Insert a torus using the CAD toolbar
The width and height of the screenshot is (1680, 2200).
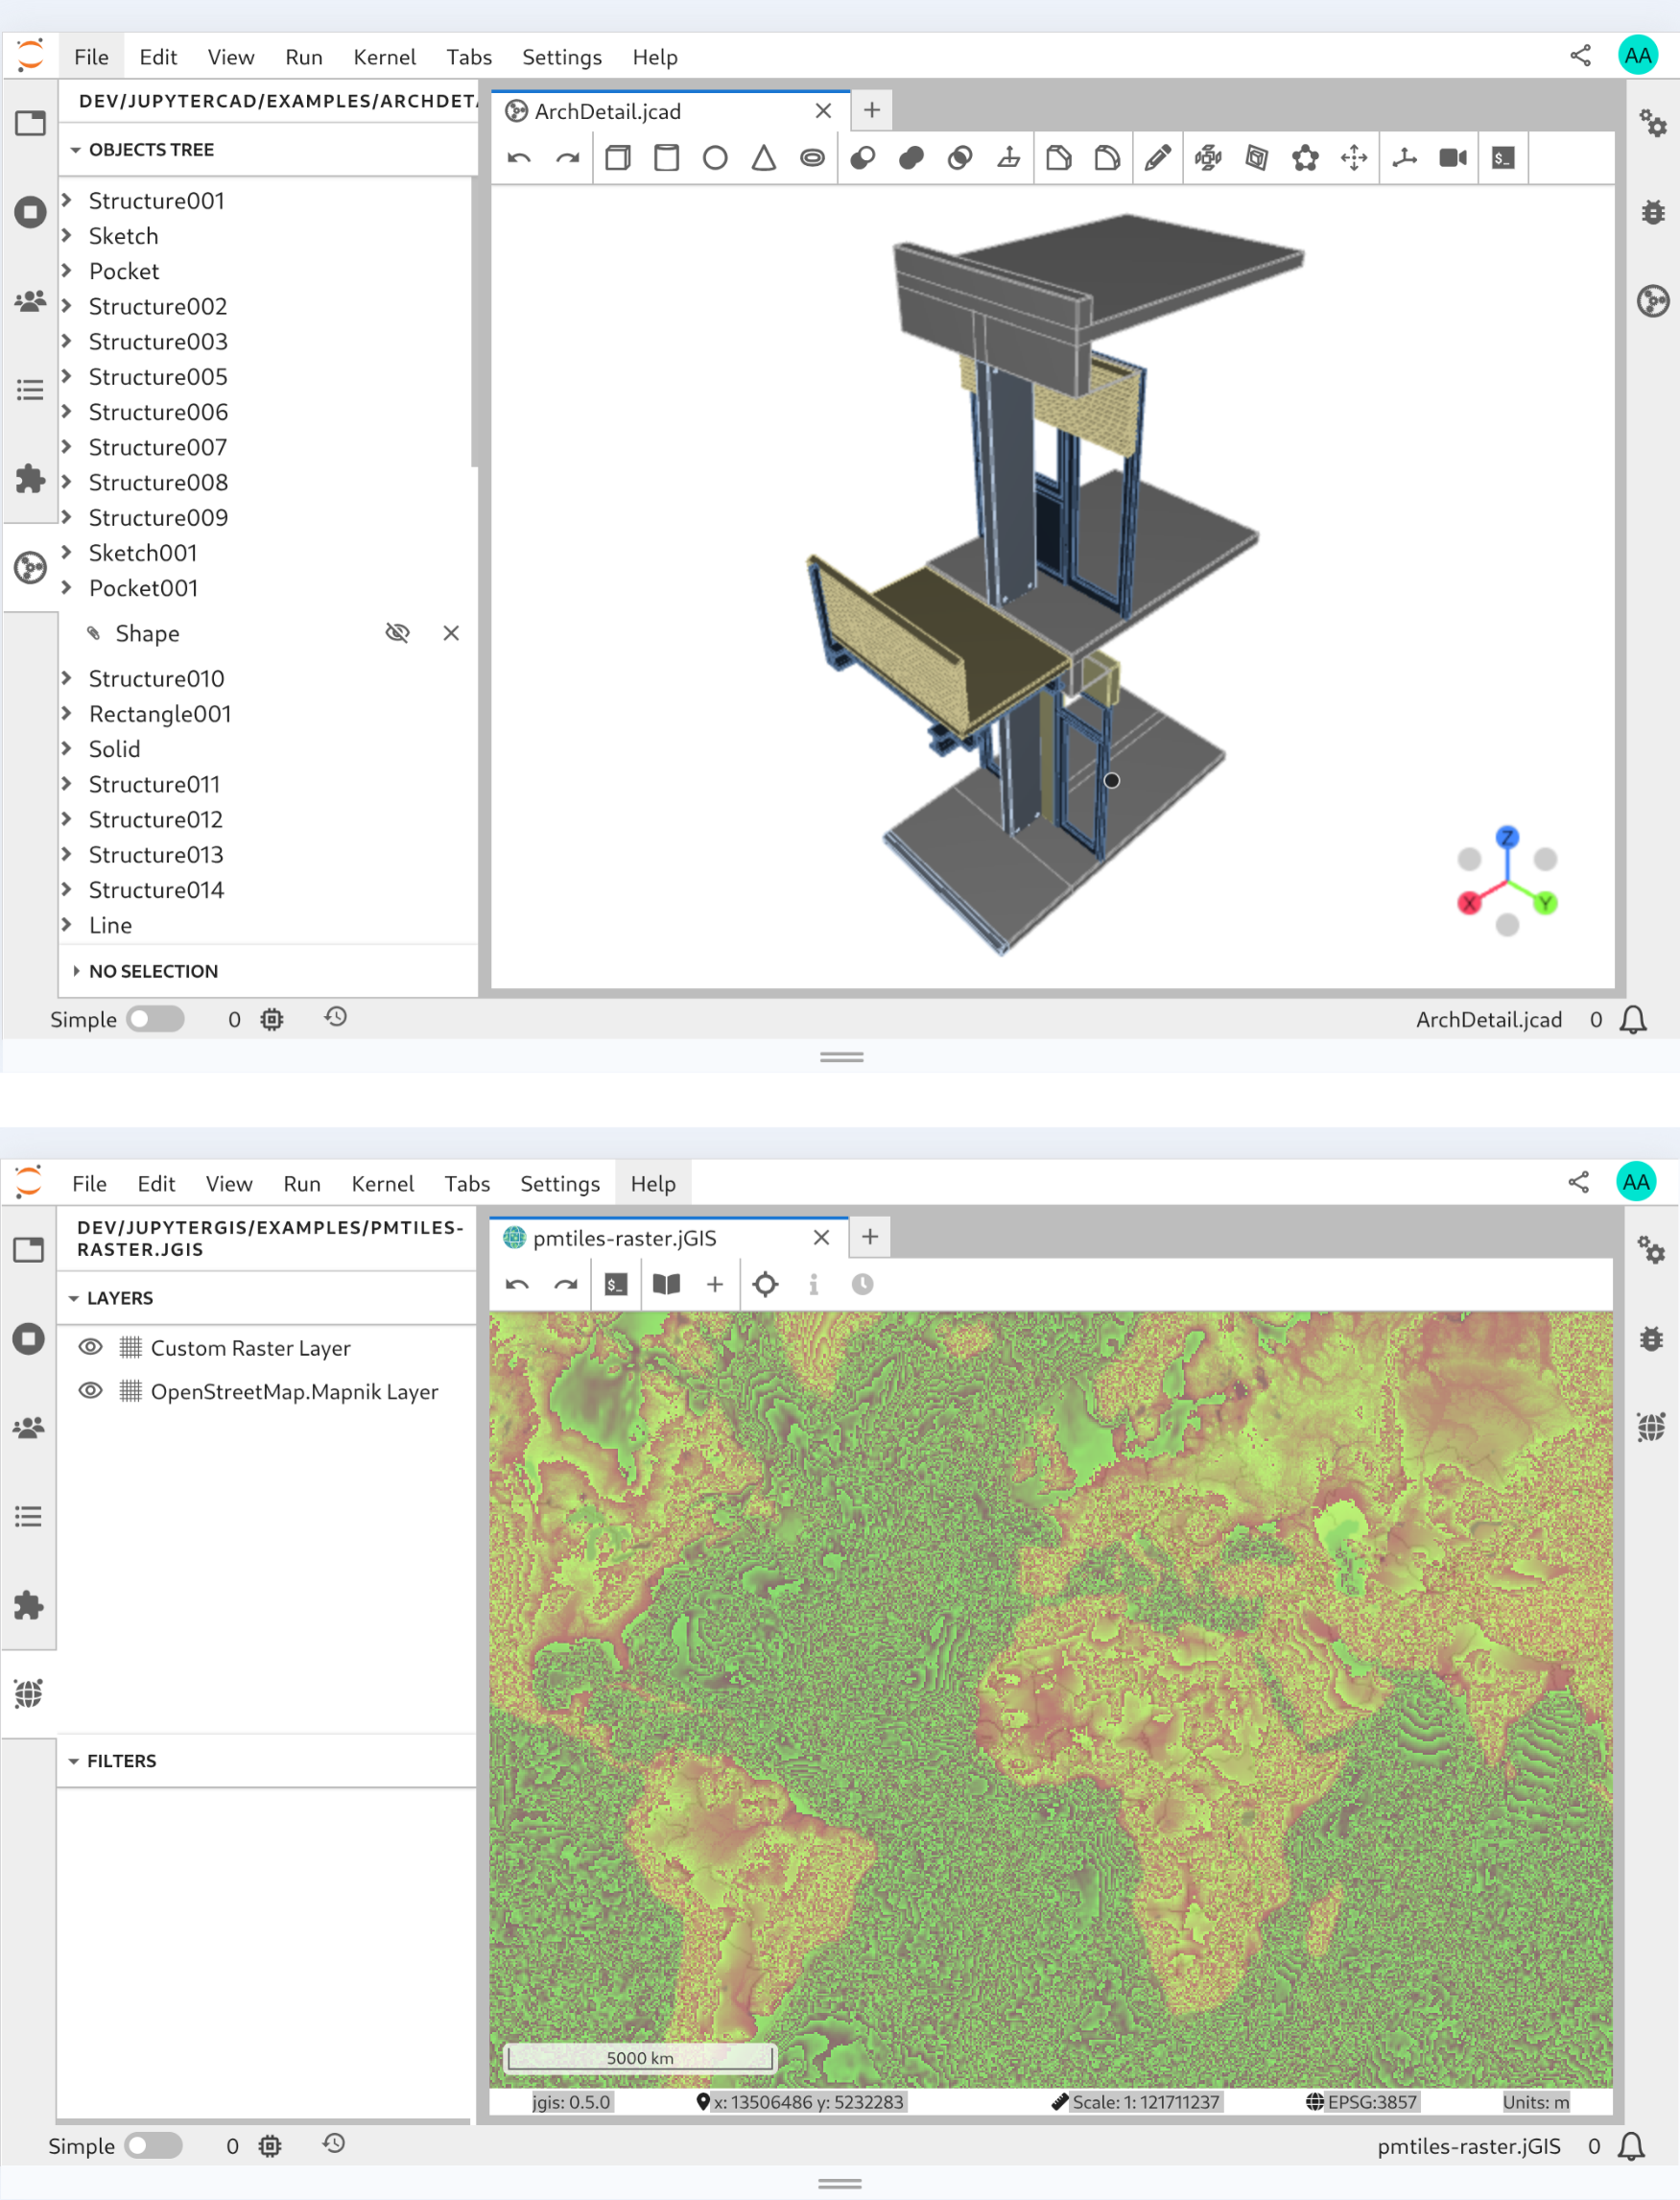tap(812, 158)
